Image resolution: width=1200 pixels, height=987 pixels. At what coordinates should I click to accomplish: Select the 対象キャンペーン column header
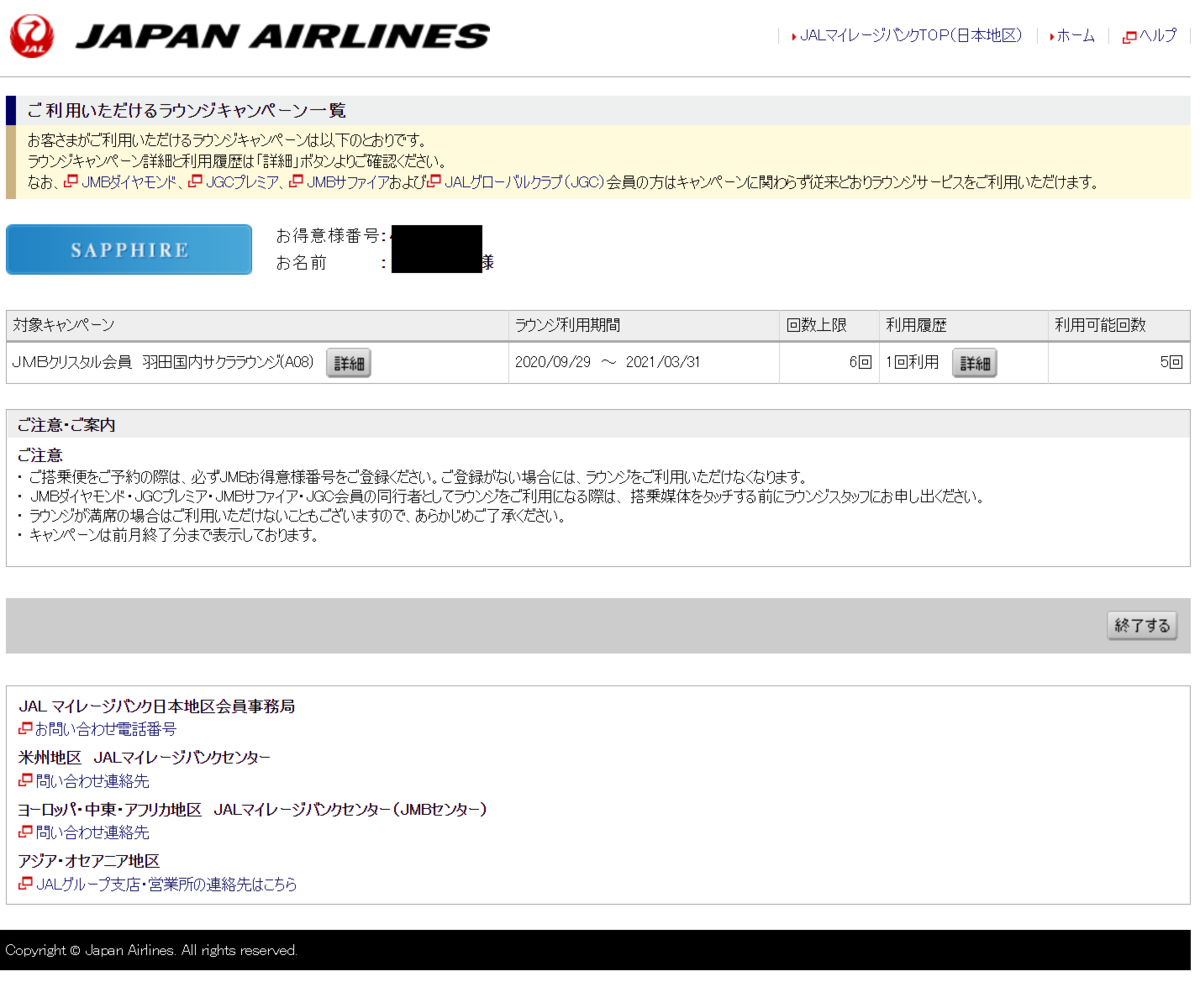point(257,325)
